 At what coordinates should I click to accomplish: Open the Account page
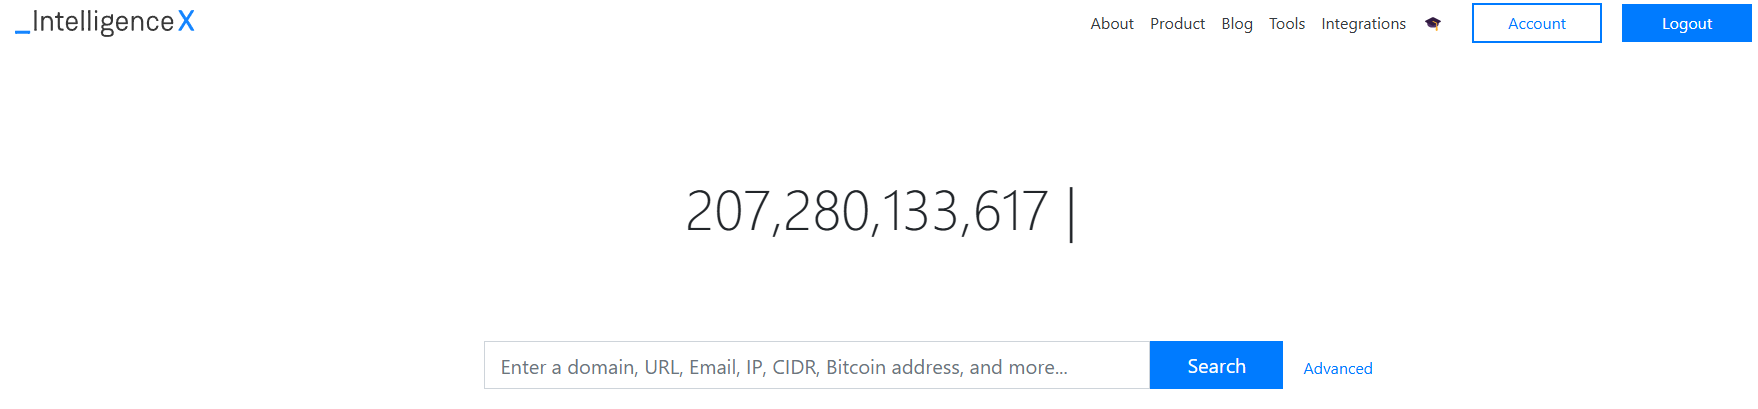pyautogui.click(x=1537, y=23)
